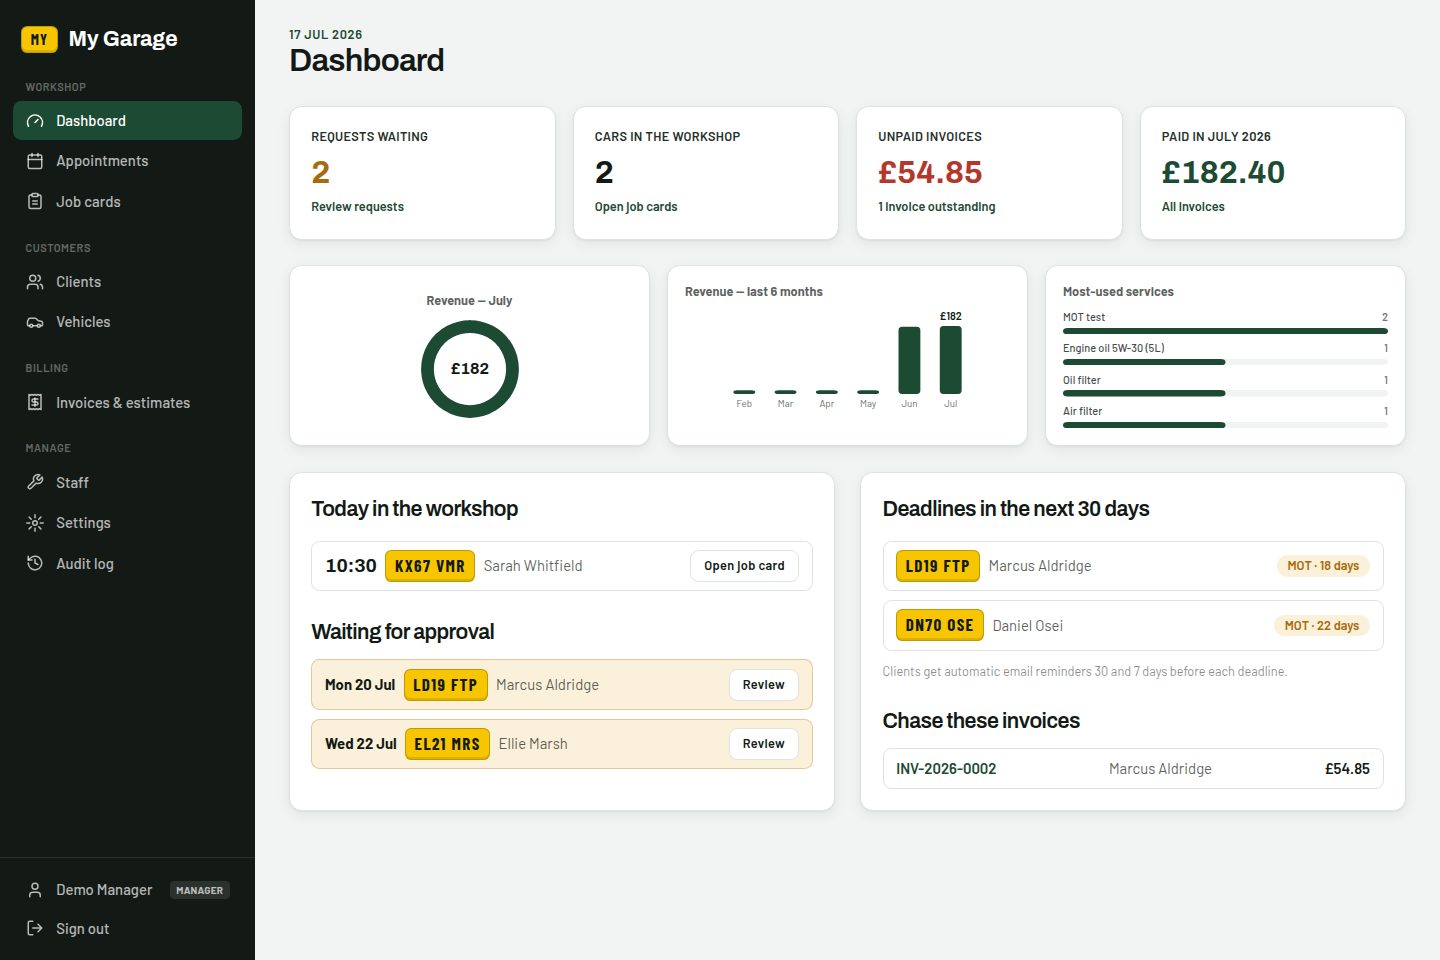Click the Demo Manager user icon
The width and height of the screenshot is (1440, 960).
pos(35,890)
